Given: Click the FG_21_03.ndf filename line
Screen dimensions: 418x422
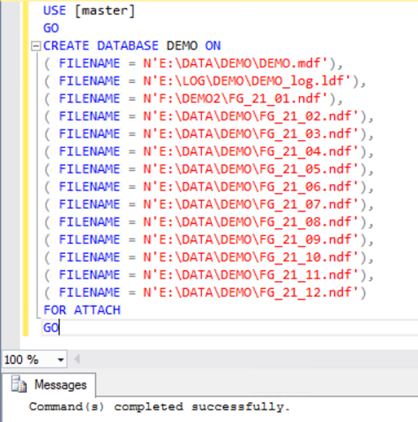Looking at the screenshot, I should tap(208, 134).
